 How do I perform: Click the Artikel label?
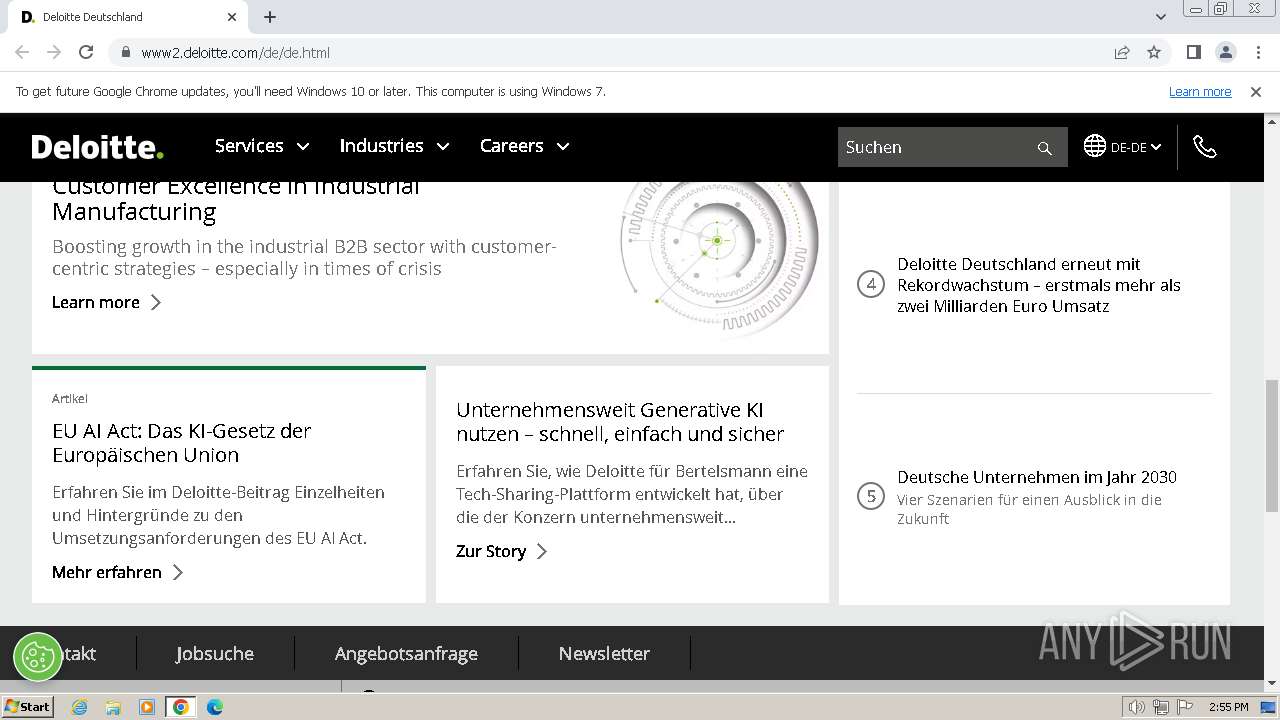click(x=70, y=398)
